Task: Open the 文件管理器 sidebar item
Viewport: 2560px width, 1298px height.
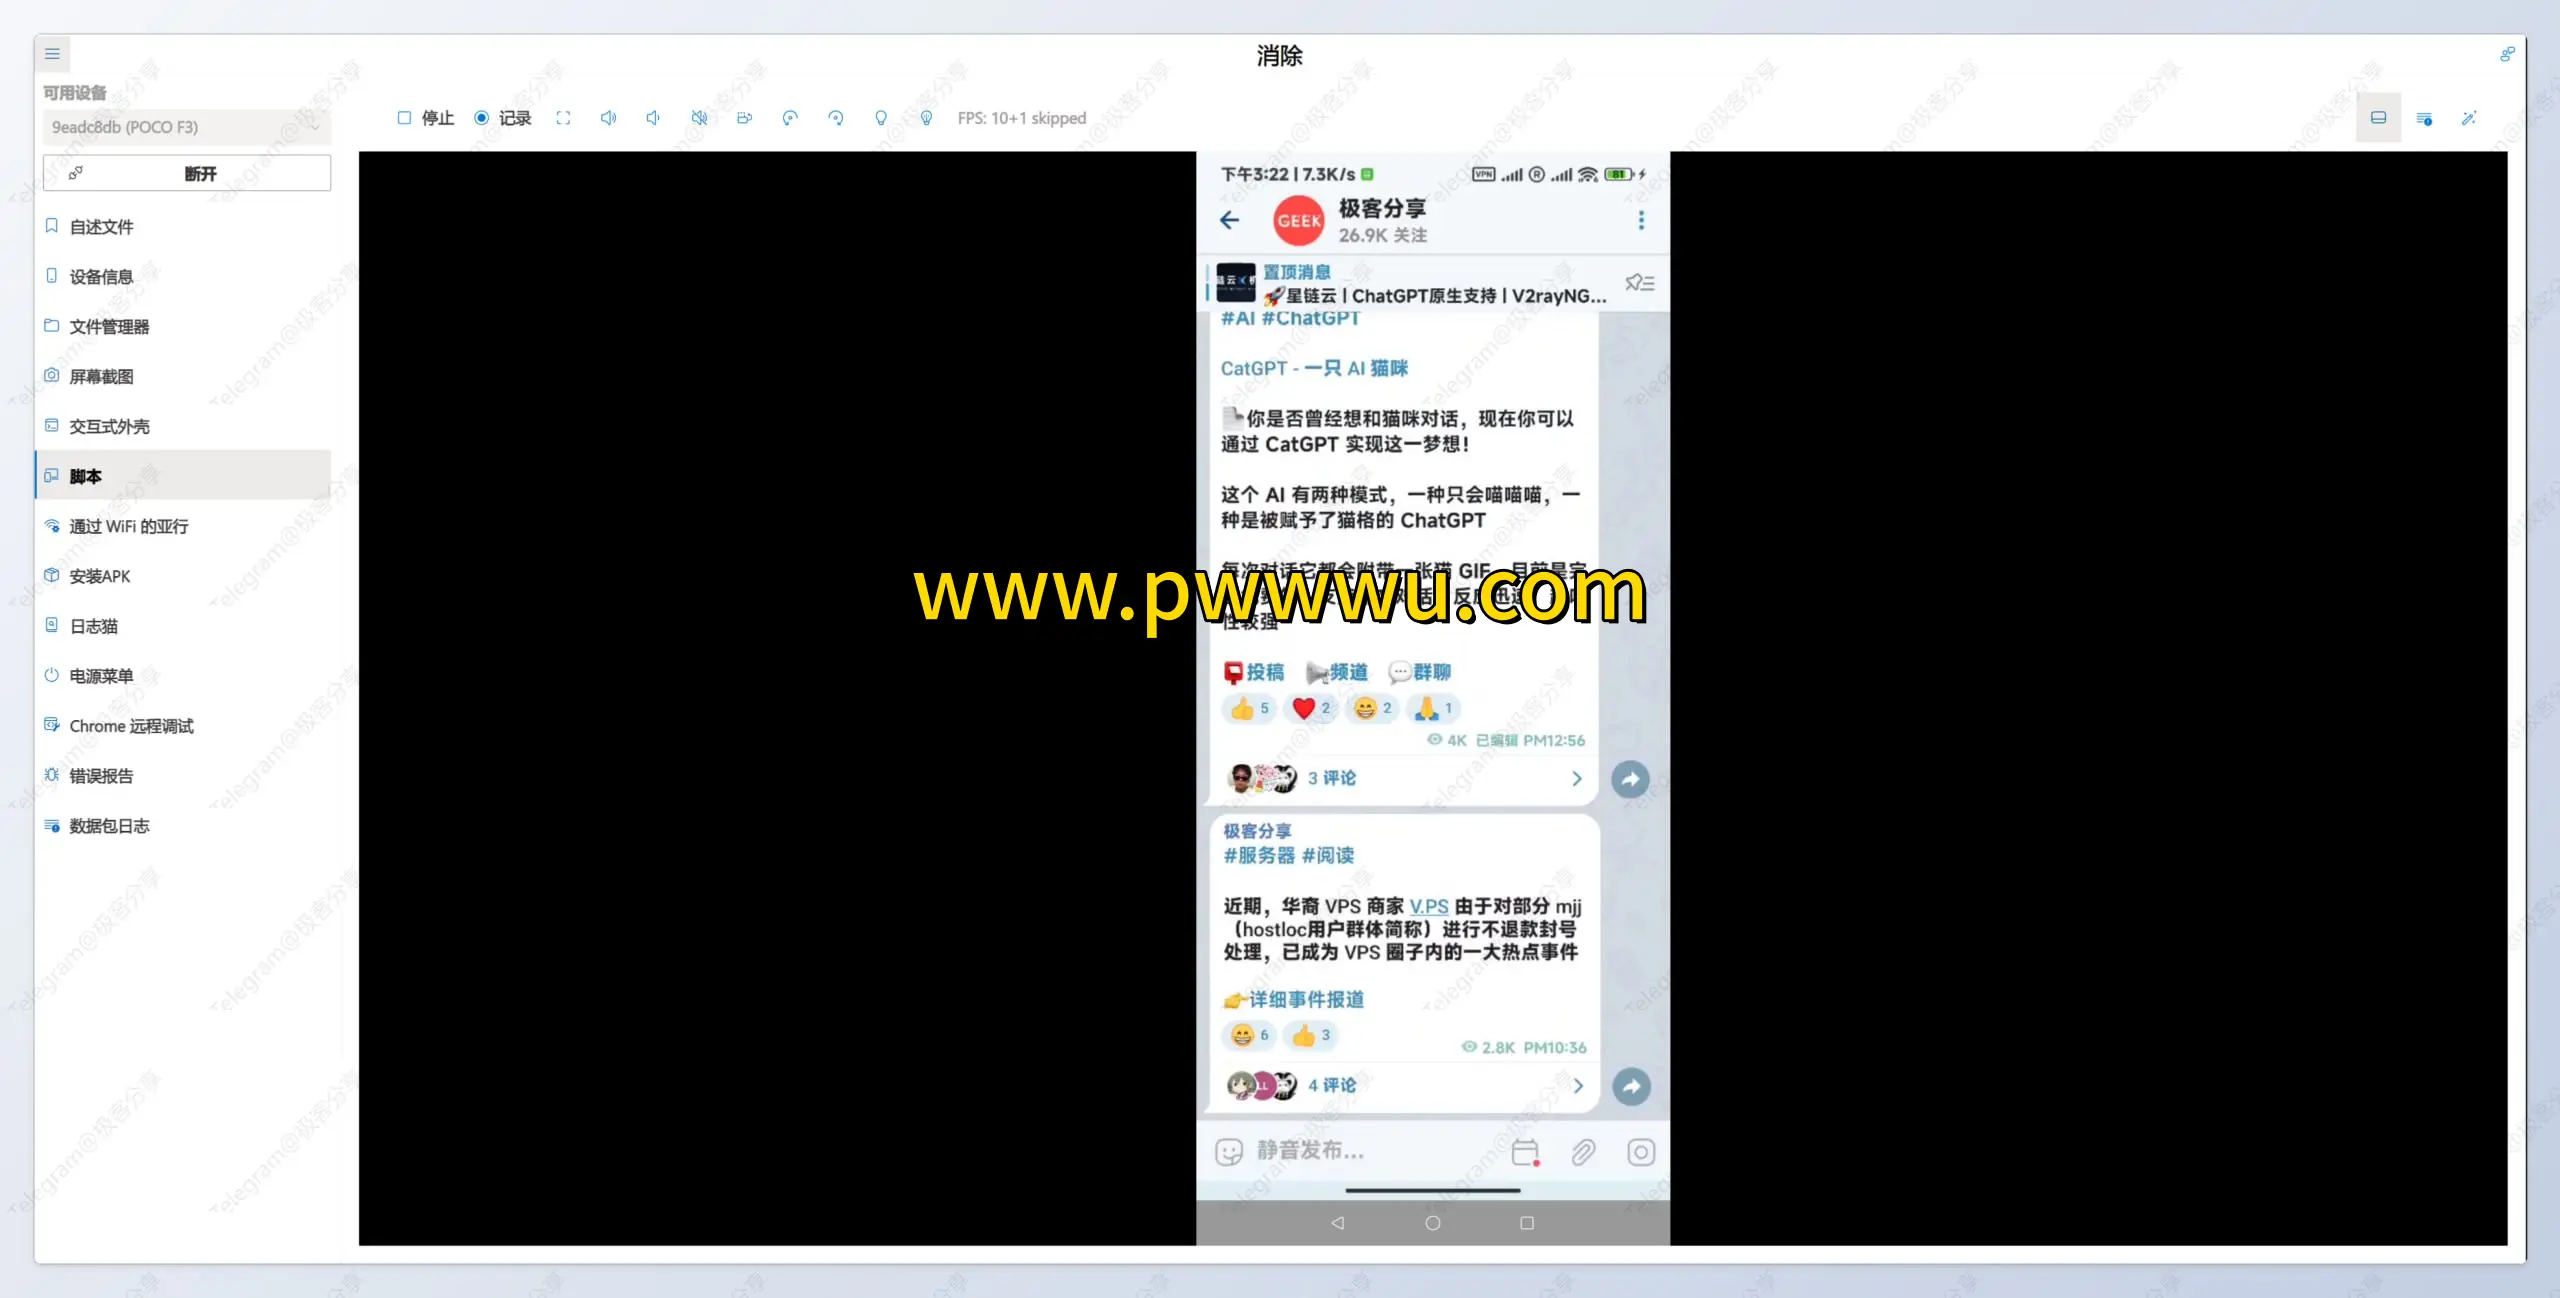Action: [x=109, y=327]
